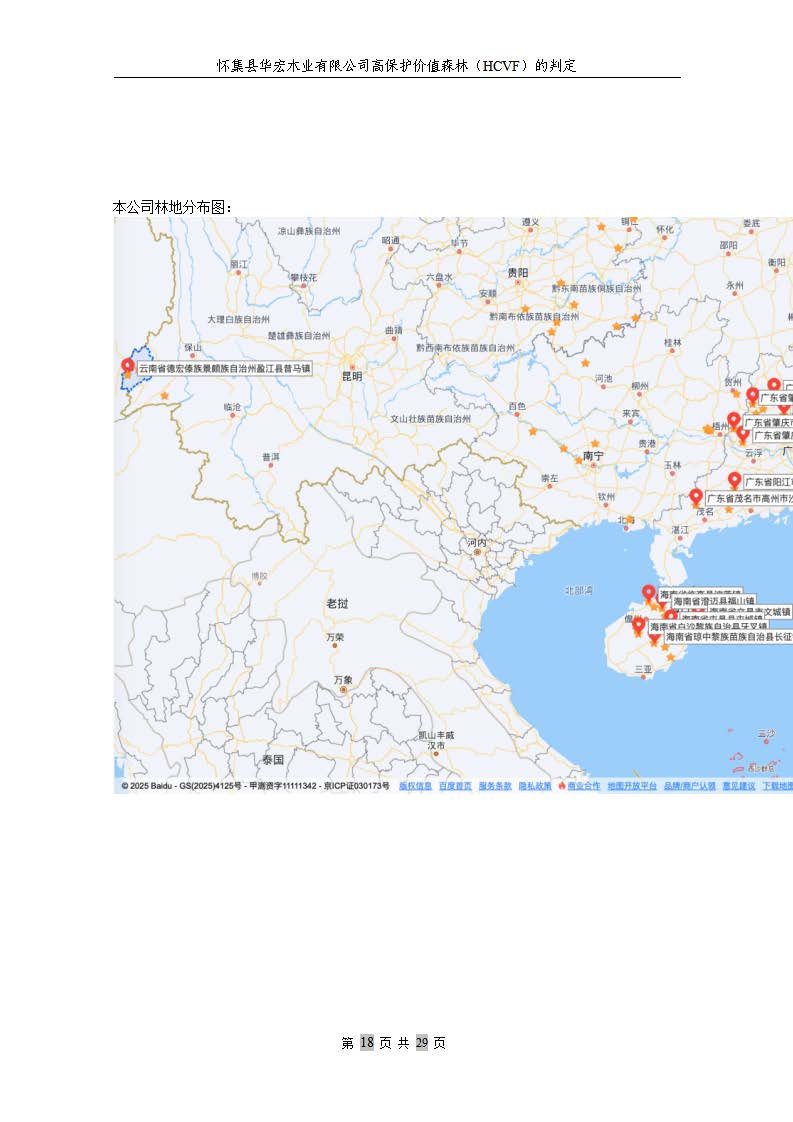Click the Vientiane (万象) city marker
Image resolution: width=793 pixels, height=1122 pixels.
(x=343, y=690)
